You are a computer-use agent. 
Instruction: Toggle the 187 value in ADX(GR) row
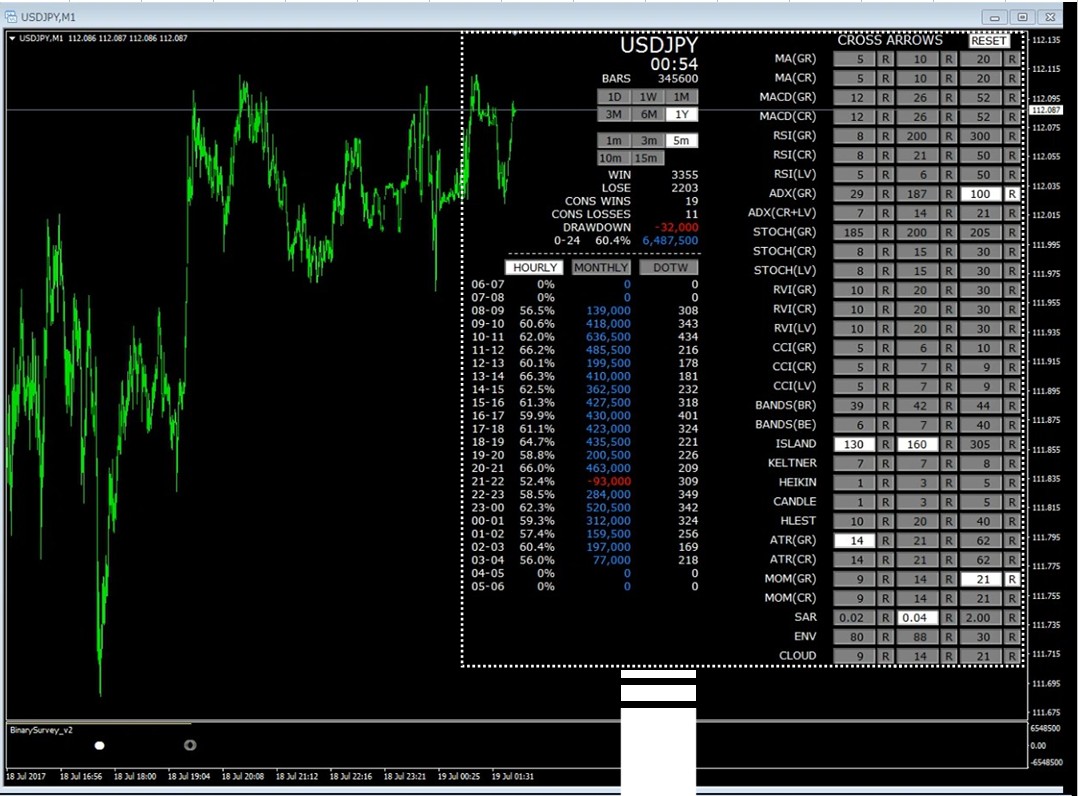tap(918, 195)
